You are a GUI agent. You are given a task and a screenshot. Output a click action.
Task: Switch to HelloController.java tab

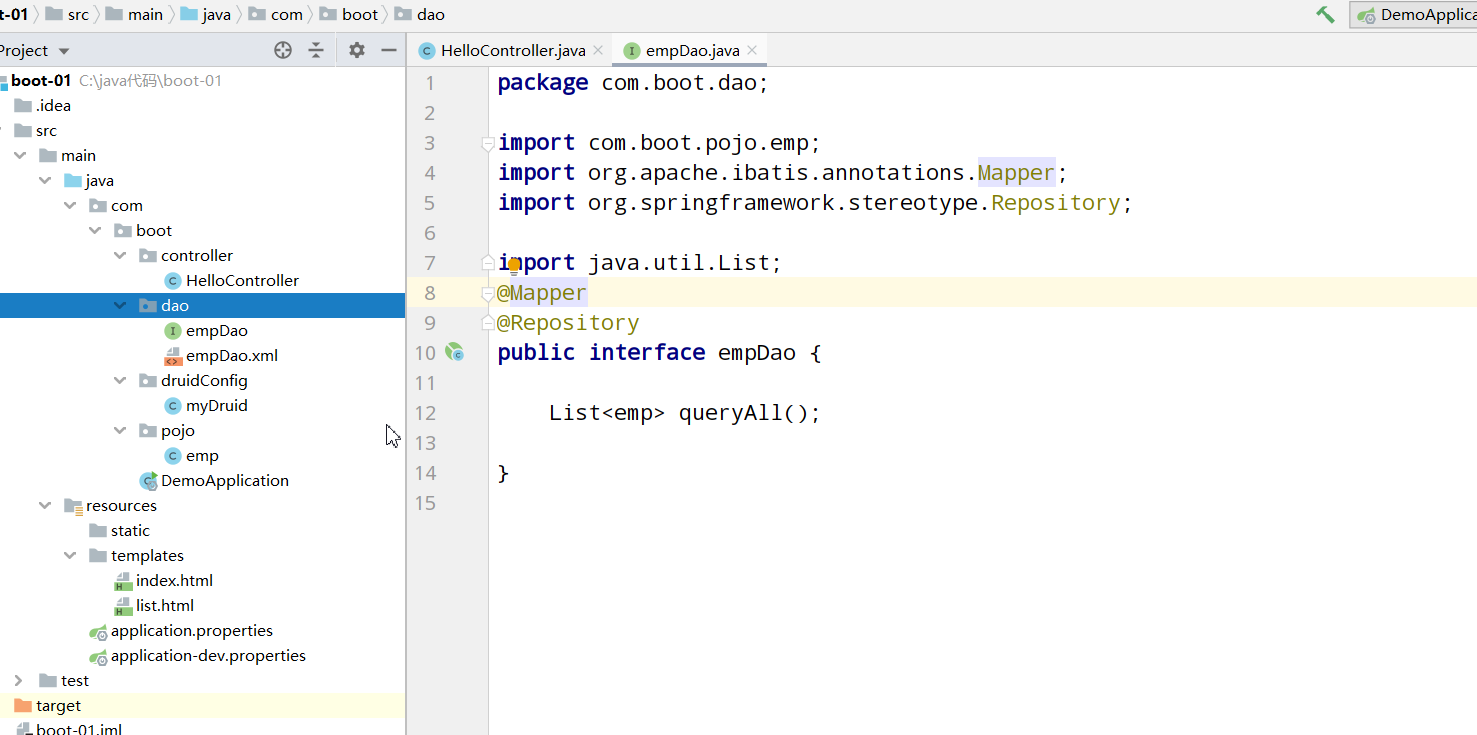[513, 50]
